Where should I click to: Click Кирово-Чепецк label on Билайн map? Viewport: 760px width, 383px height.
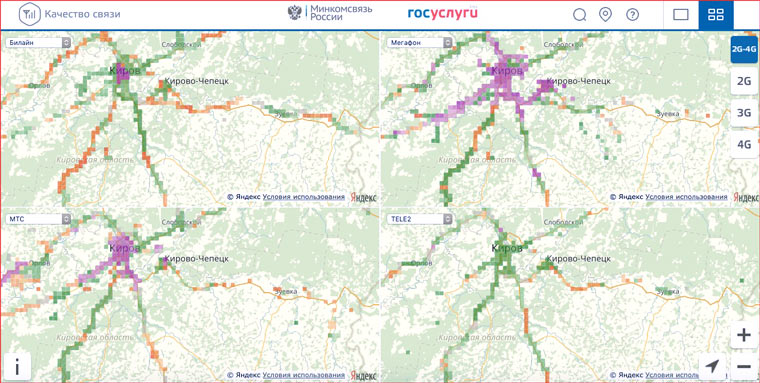[x=197, y=81]
